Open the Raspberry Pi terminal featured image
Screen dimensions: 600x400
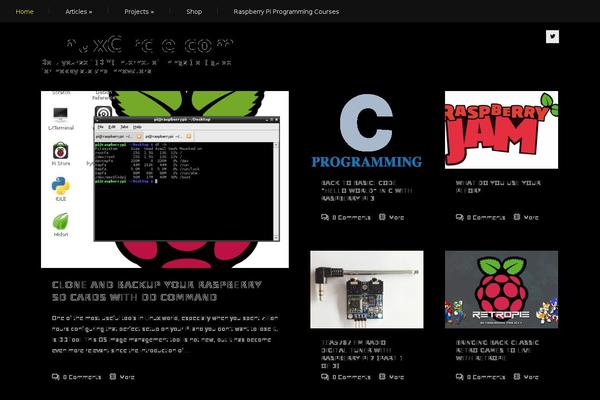pyautogui.click(x=165, y=179)
